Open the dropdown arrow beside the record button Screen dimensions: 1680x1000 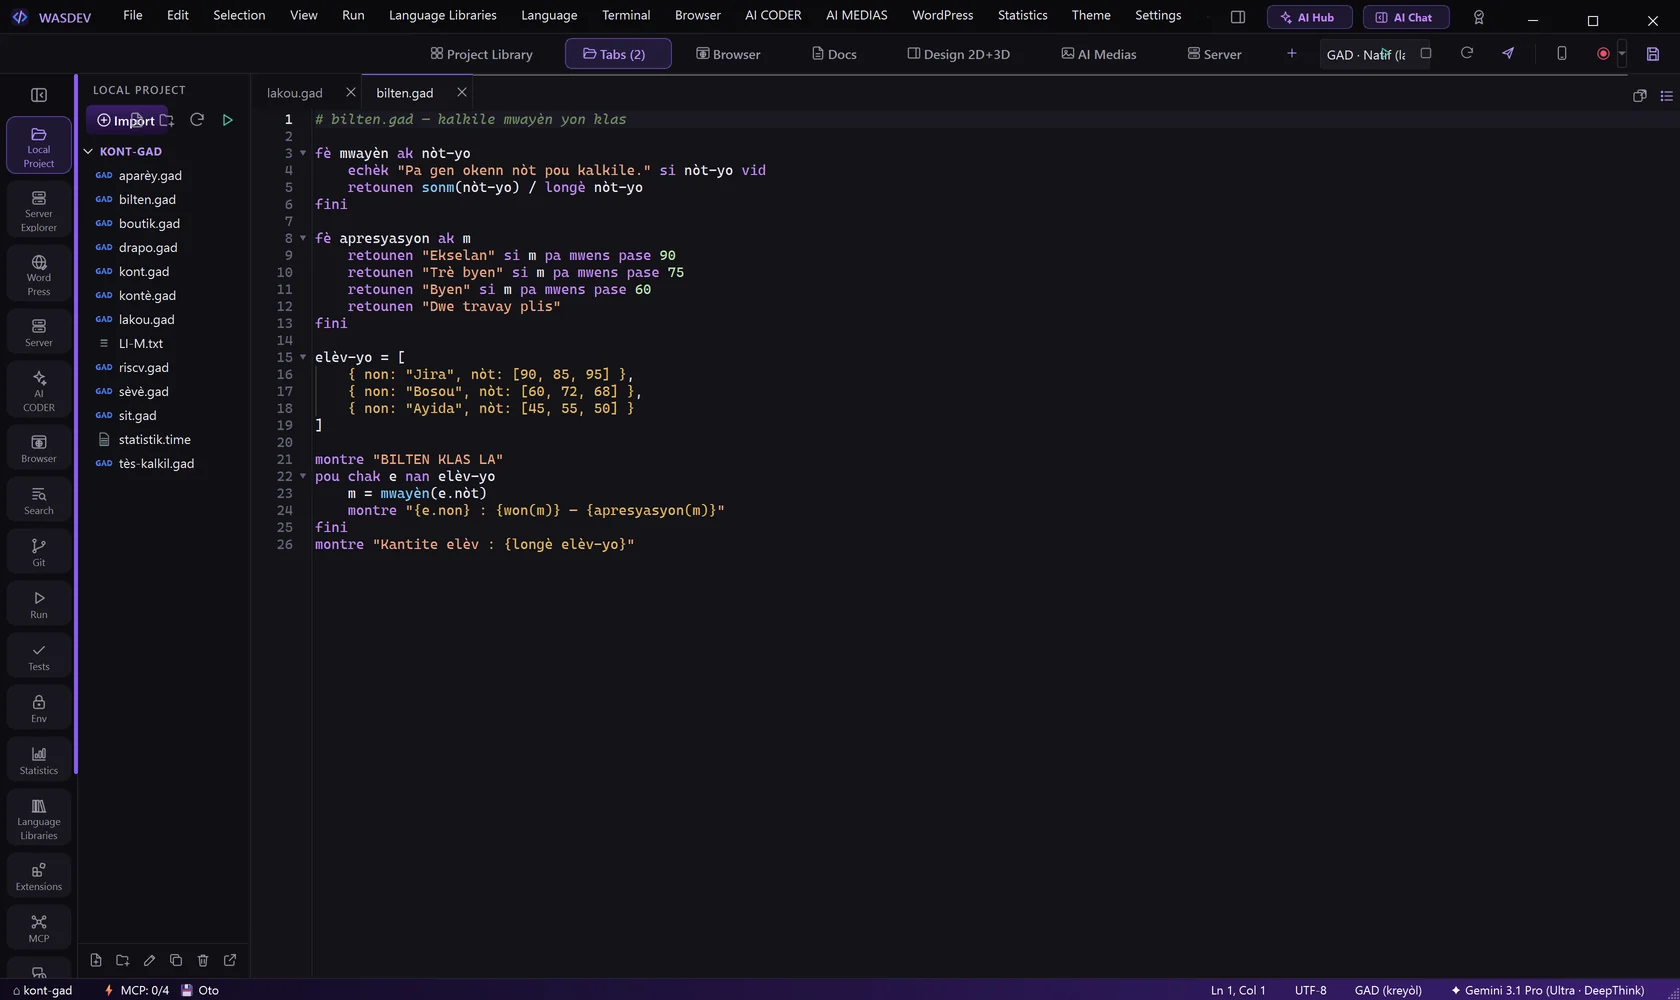click(x=1622, y=54)
